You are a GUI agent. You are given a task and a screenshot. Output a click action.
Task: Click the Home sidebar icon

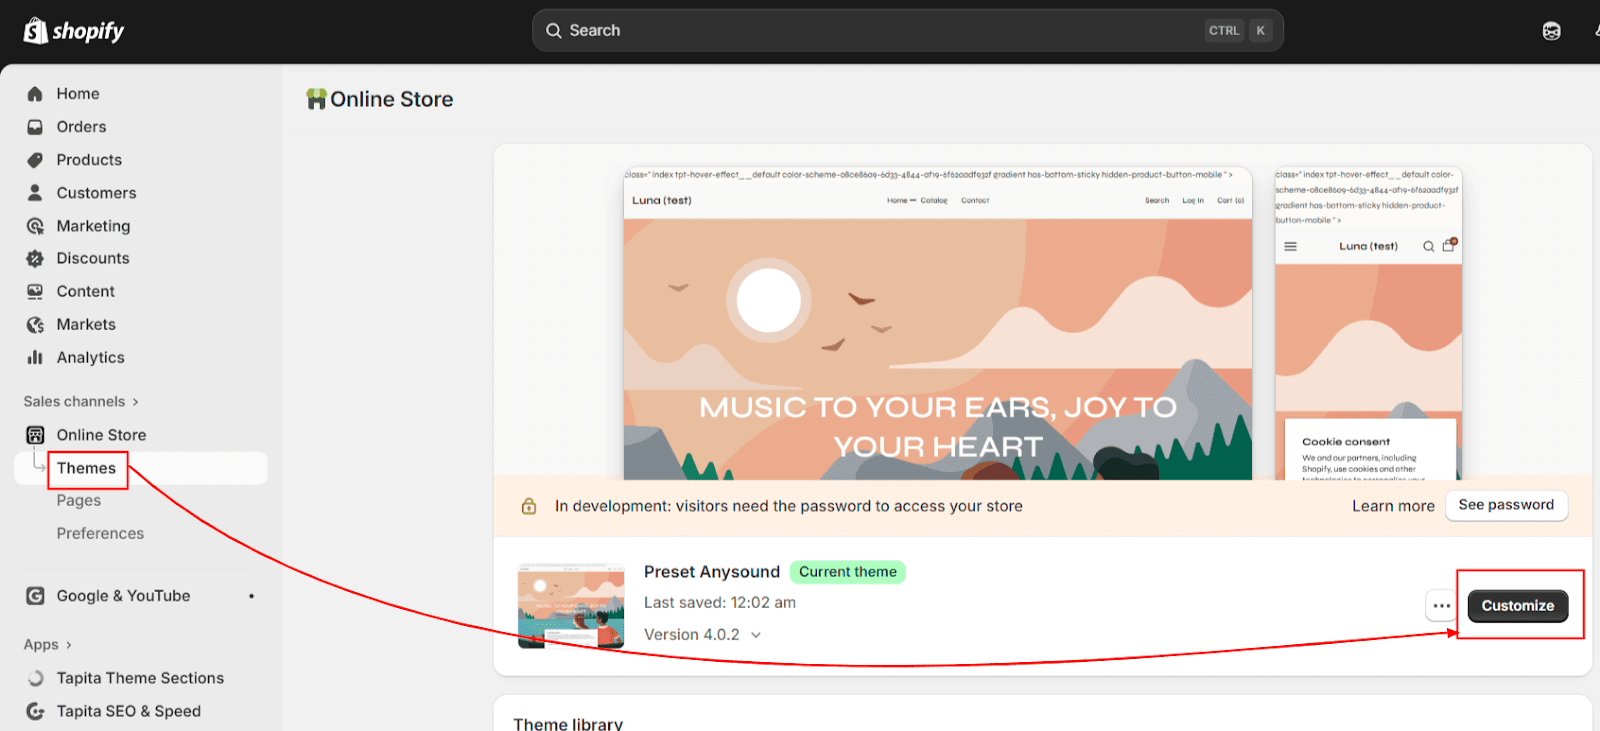point(35,94)
